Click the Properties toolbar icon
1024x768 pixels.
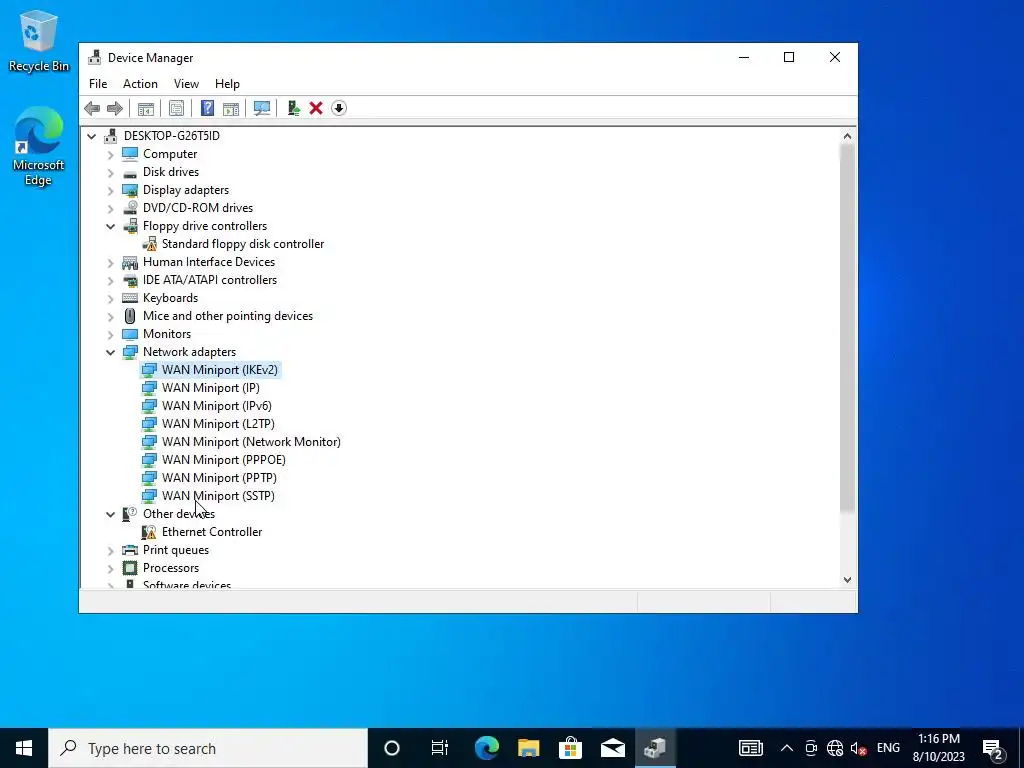click(176, 108)
